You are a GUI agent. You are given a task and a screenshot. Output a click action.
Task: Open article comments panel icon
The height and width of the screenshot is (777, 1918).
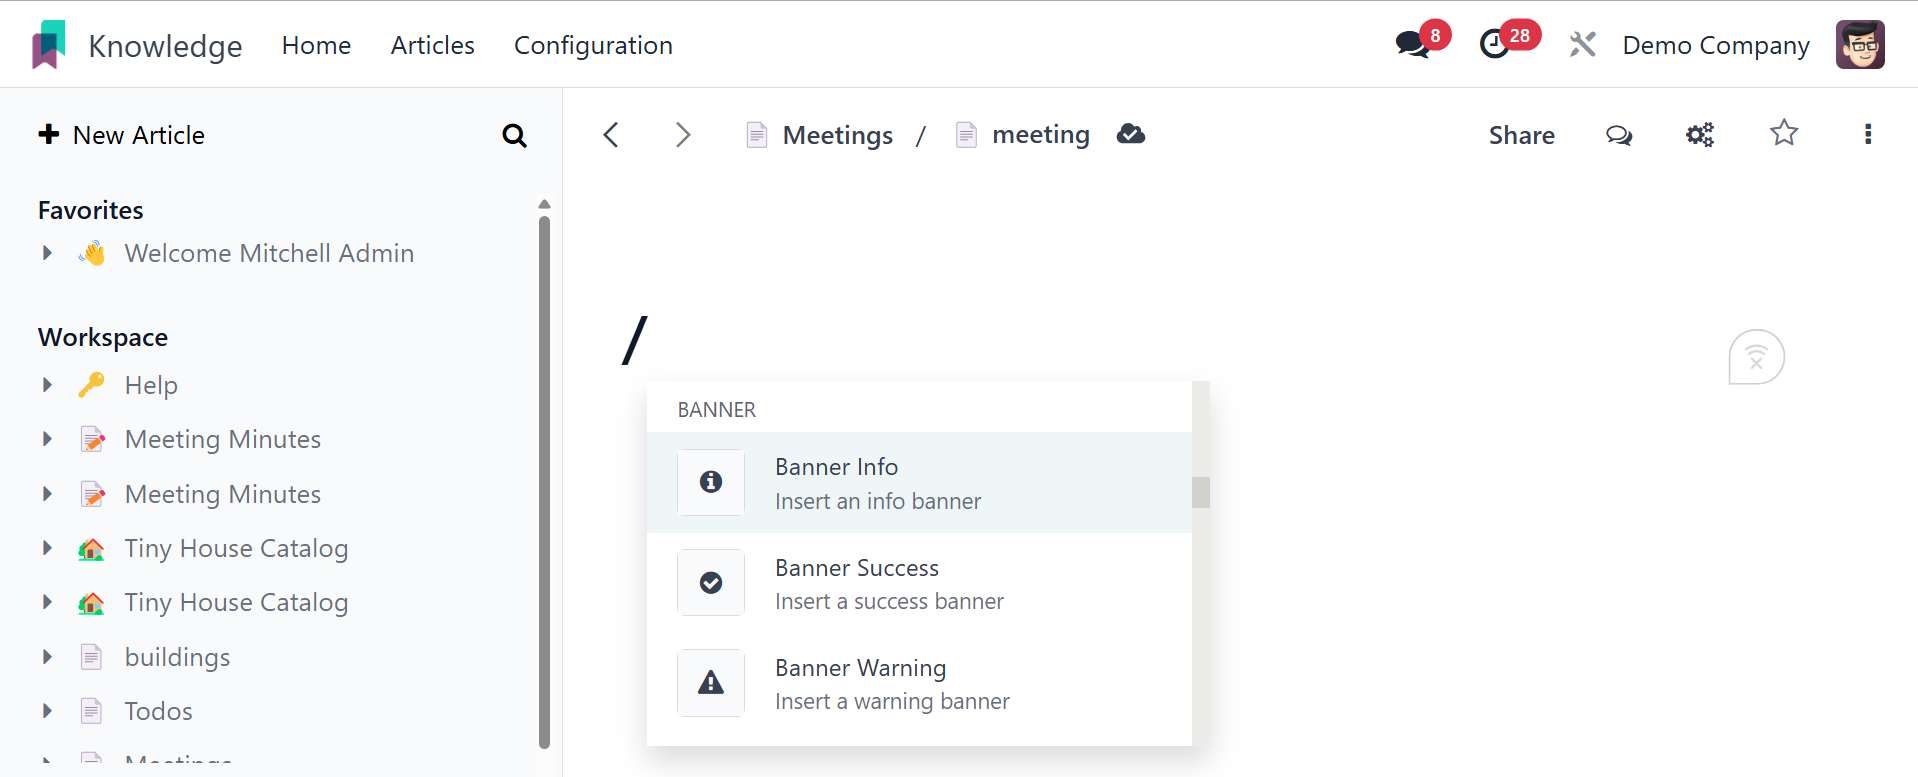click(1619, 135)
